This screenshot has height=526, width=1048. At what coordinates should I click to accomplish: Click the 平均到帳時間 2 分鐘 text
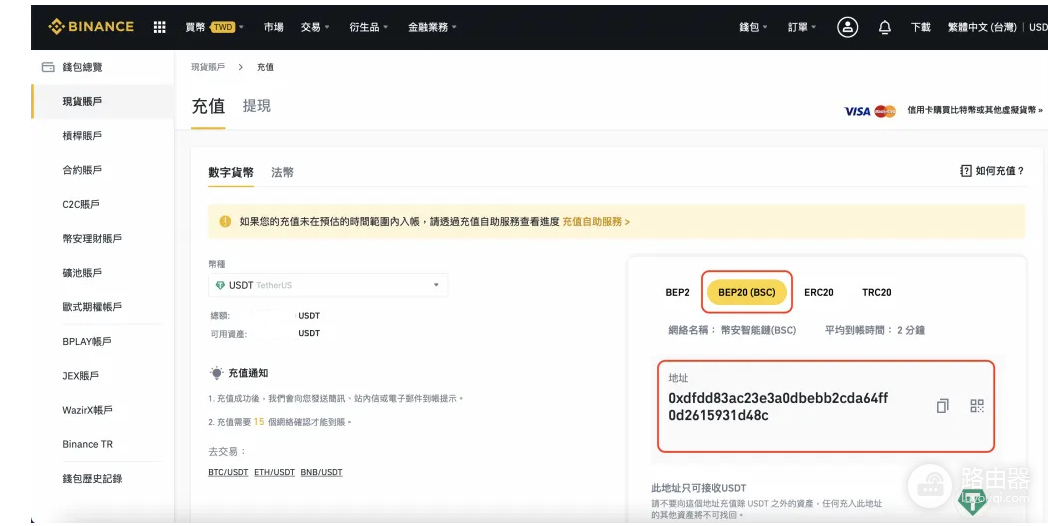pyautogui.click(x=875, y=330)
